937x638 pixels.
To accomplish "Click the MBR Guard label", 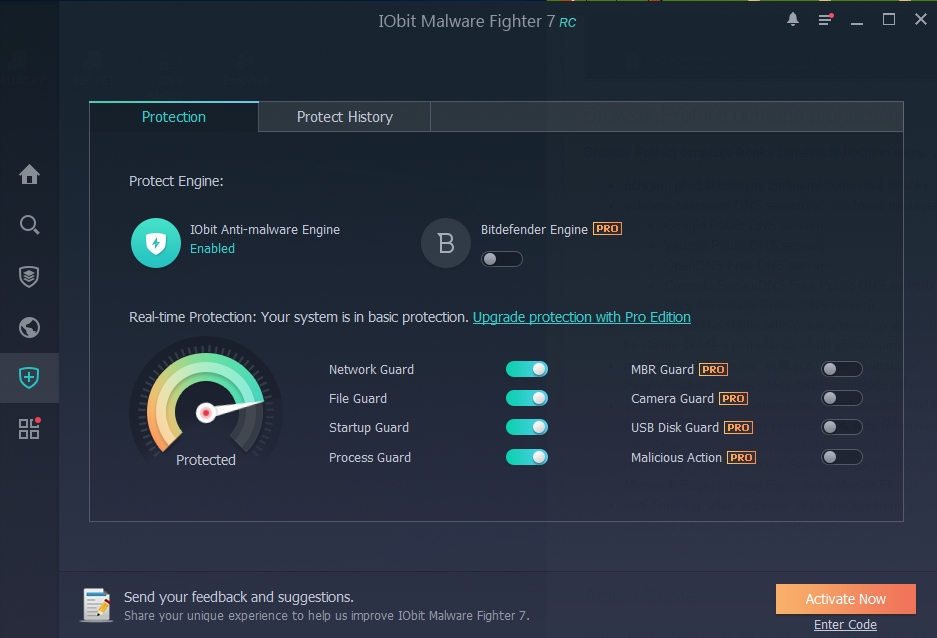I will [662, 369].
